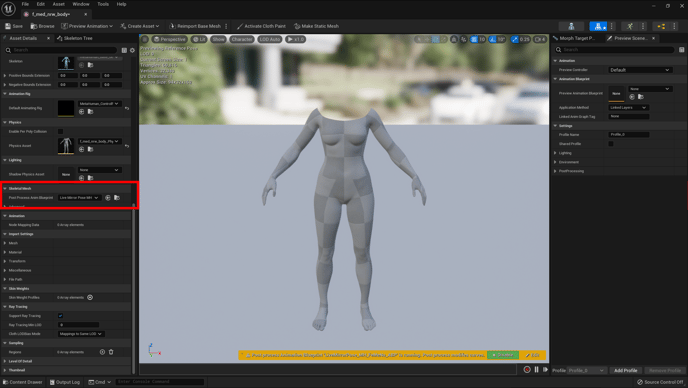Screen dimensions: 688x388
Task: Open the Character viewport menu
Action: pyautogui.click(x=242, y=39)
